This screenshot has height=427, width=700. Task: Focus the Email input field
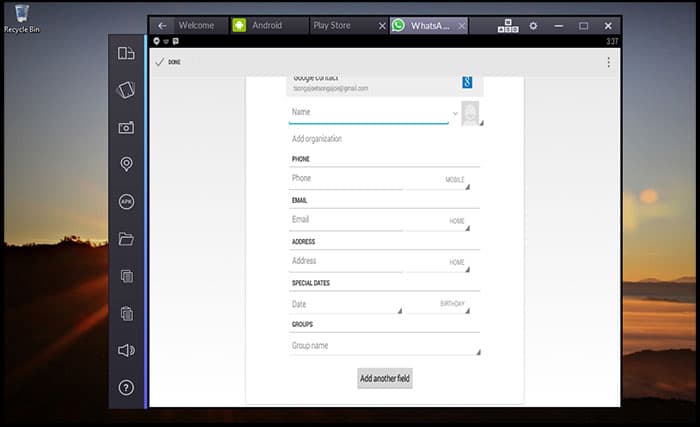[346, 220]
